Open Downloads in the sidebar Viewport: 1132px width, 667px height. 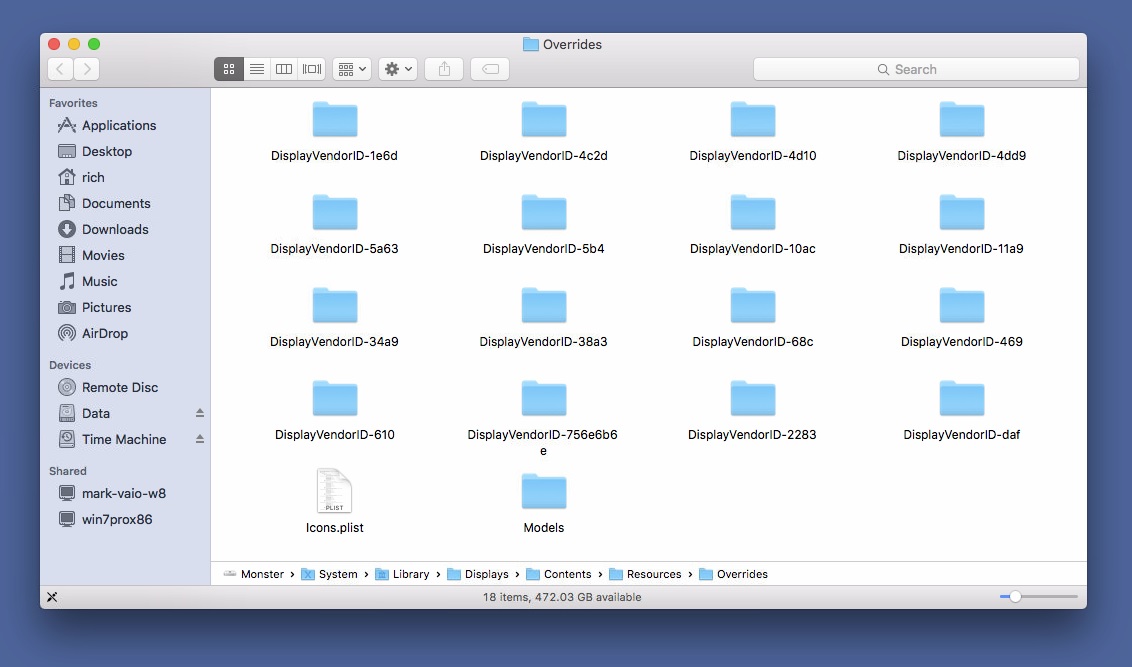click(x=103, y=230)
